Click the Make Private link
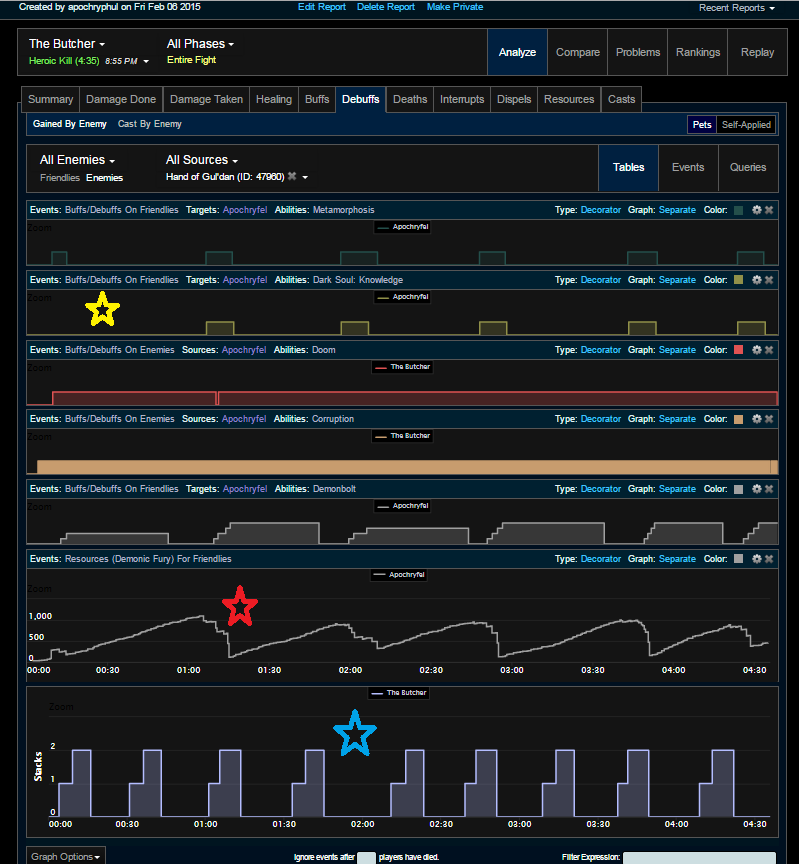 click(x=455, y=7)
